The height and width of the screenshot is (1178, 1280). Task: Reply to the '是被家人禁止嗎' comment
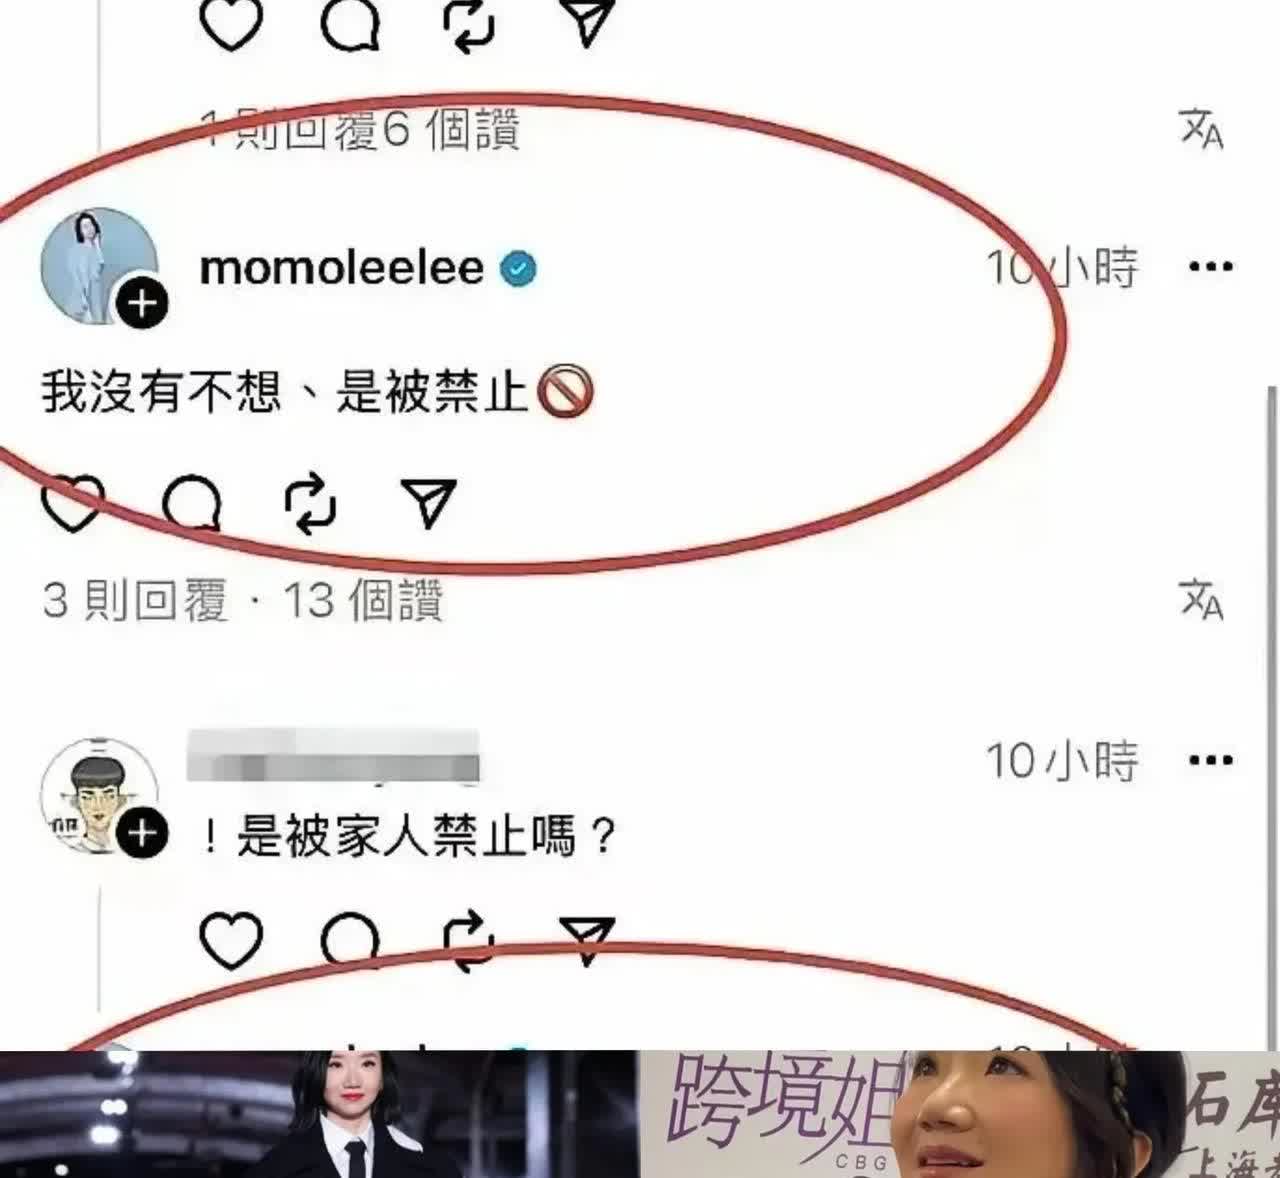(x=350, y=940)
